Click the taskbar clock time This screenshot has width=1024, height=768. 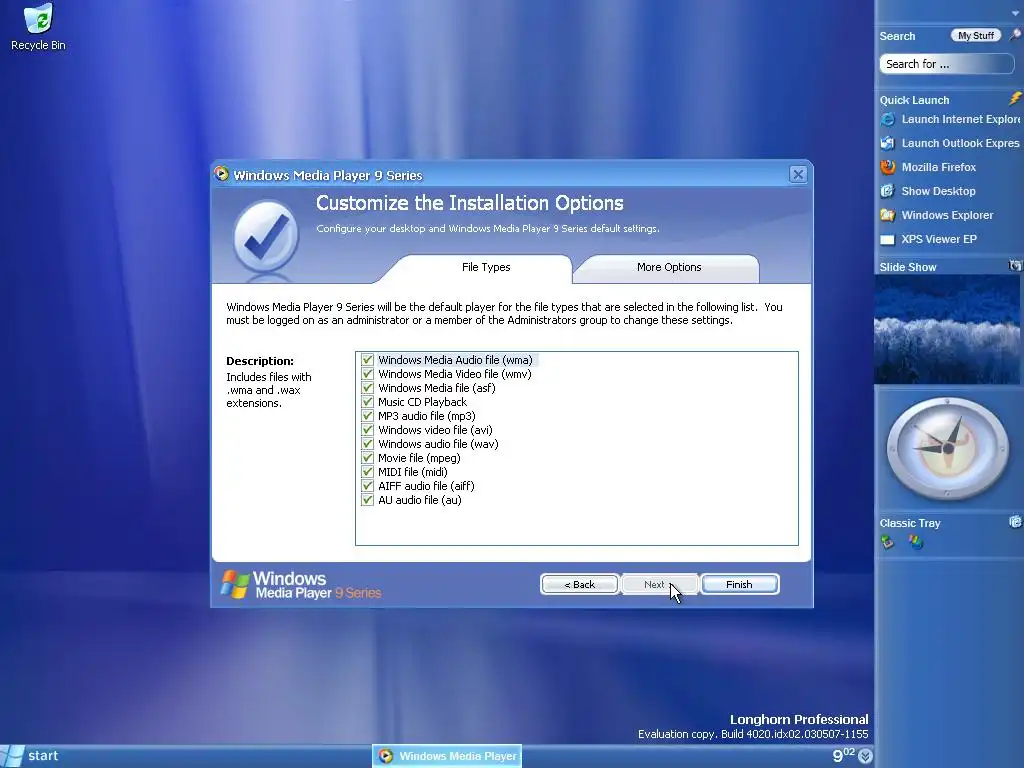844,756
